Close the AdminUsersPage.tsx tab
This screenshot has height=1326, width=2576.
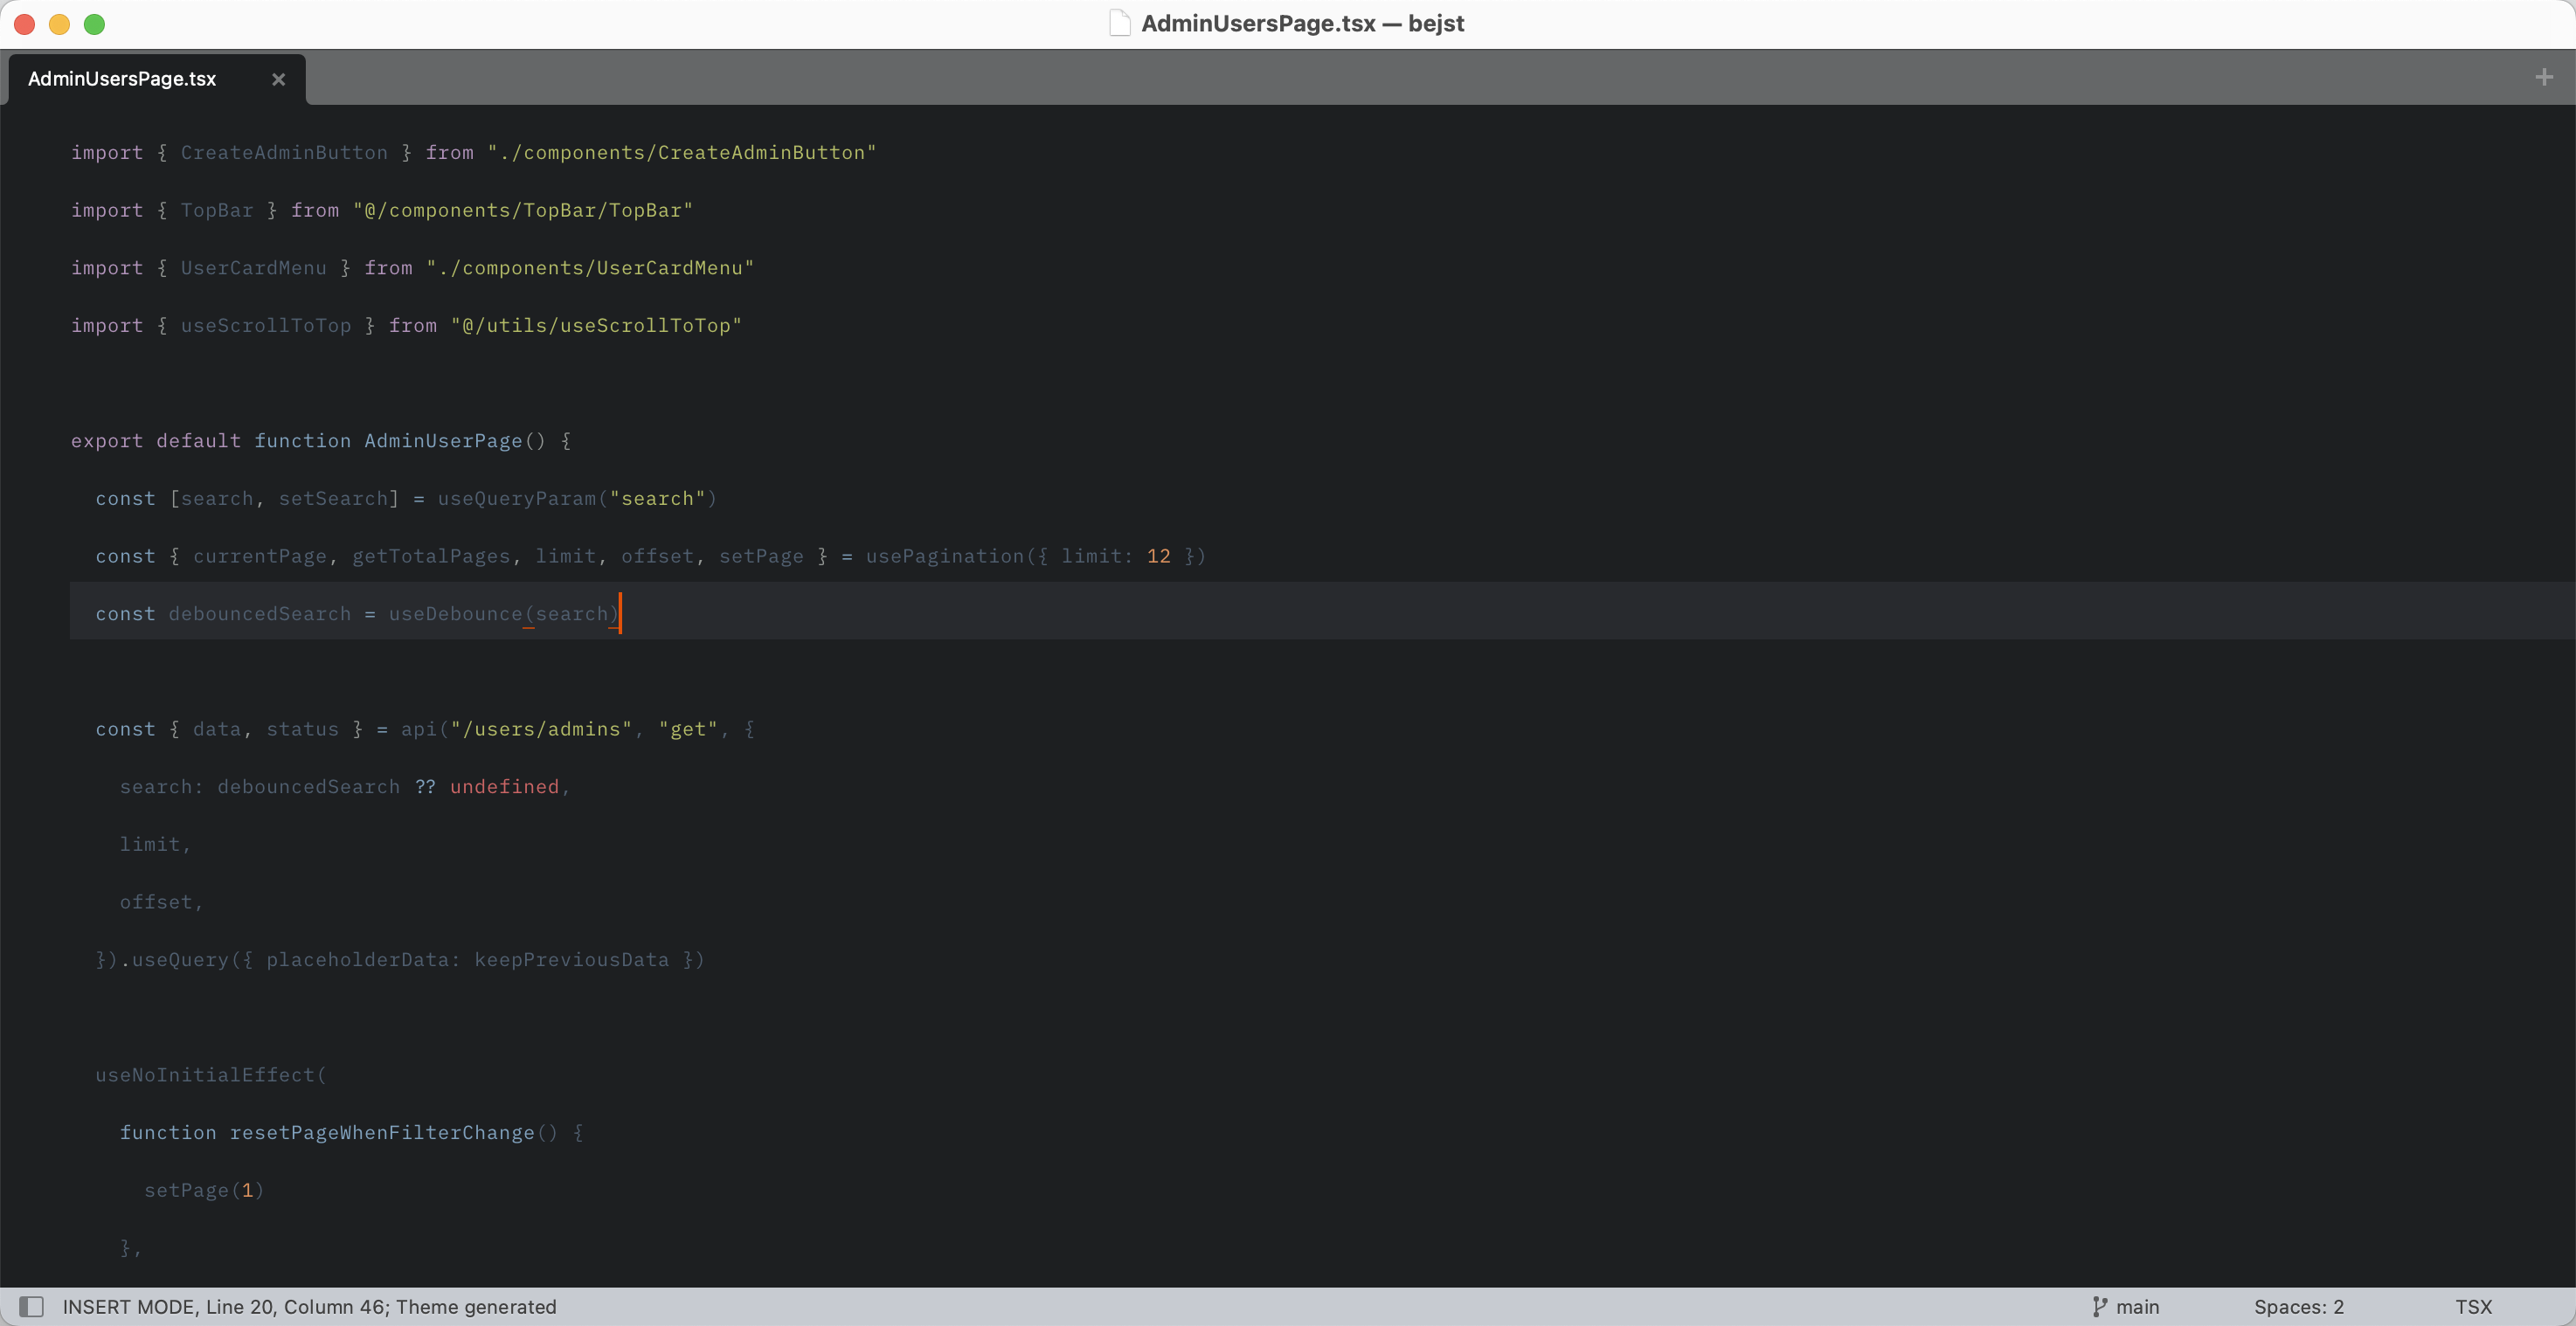click(279, 79)
